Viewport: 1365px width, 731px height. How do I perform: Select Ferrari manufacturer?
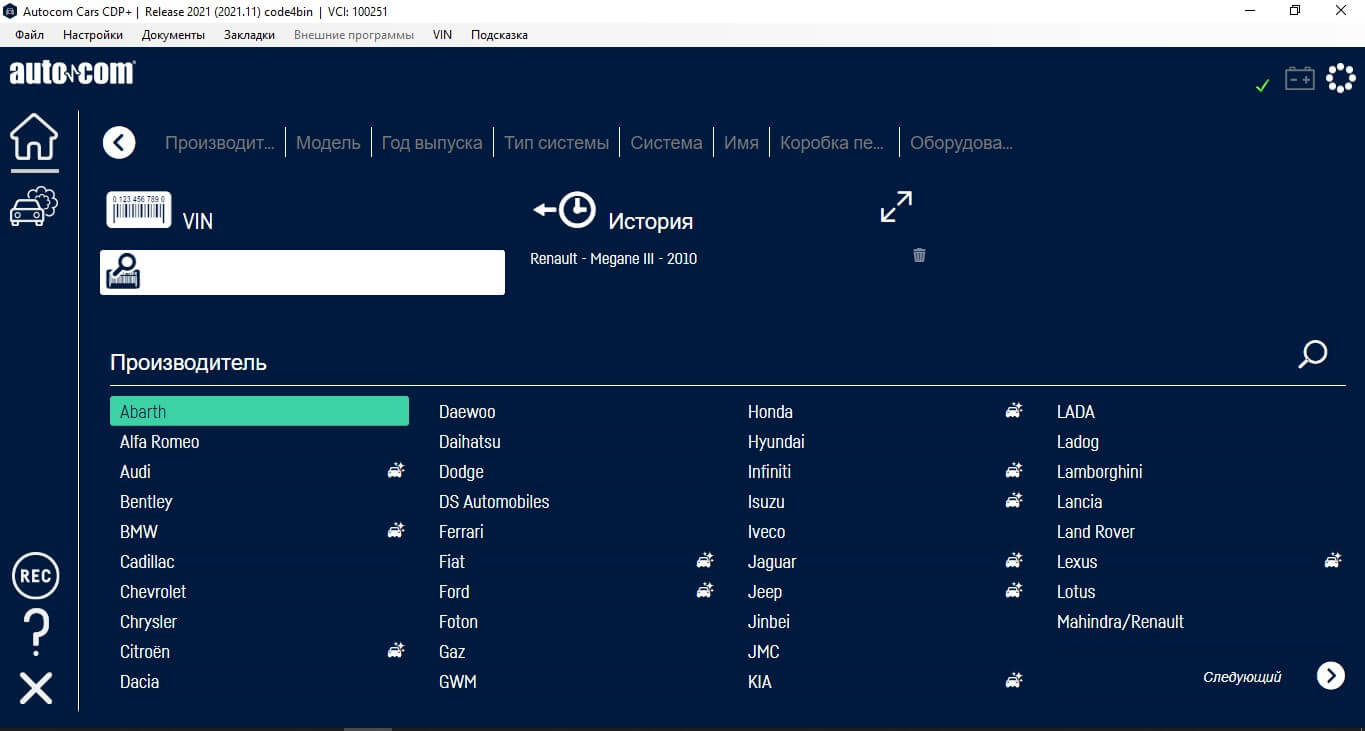point(461,531)
